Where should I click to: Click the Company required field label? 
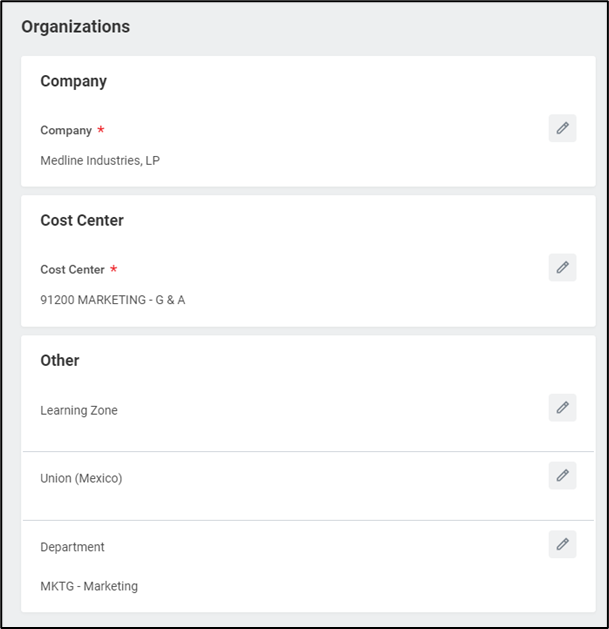(x=66, y=130)
